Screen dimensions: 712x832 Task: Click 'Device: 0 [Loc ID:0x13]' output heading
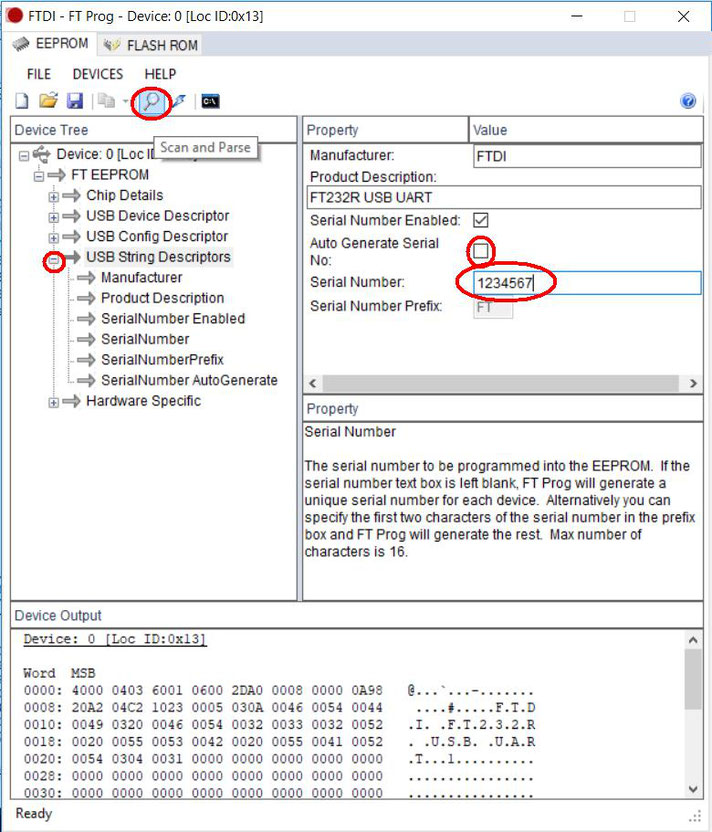pos(115,639)
